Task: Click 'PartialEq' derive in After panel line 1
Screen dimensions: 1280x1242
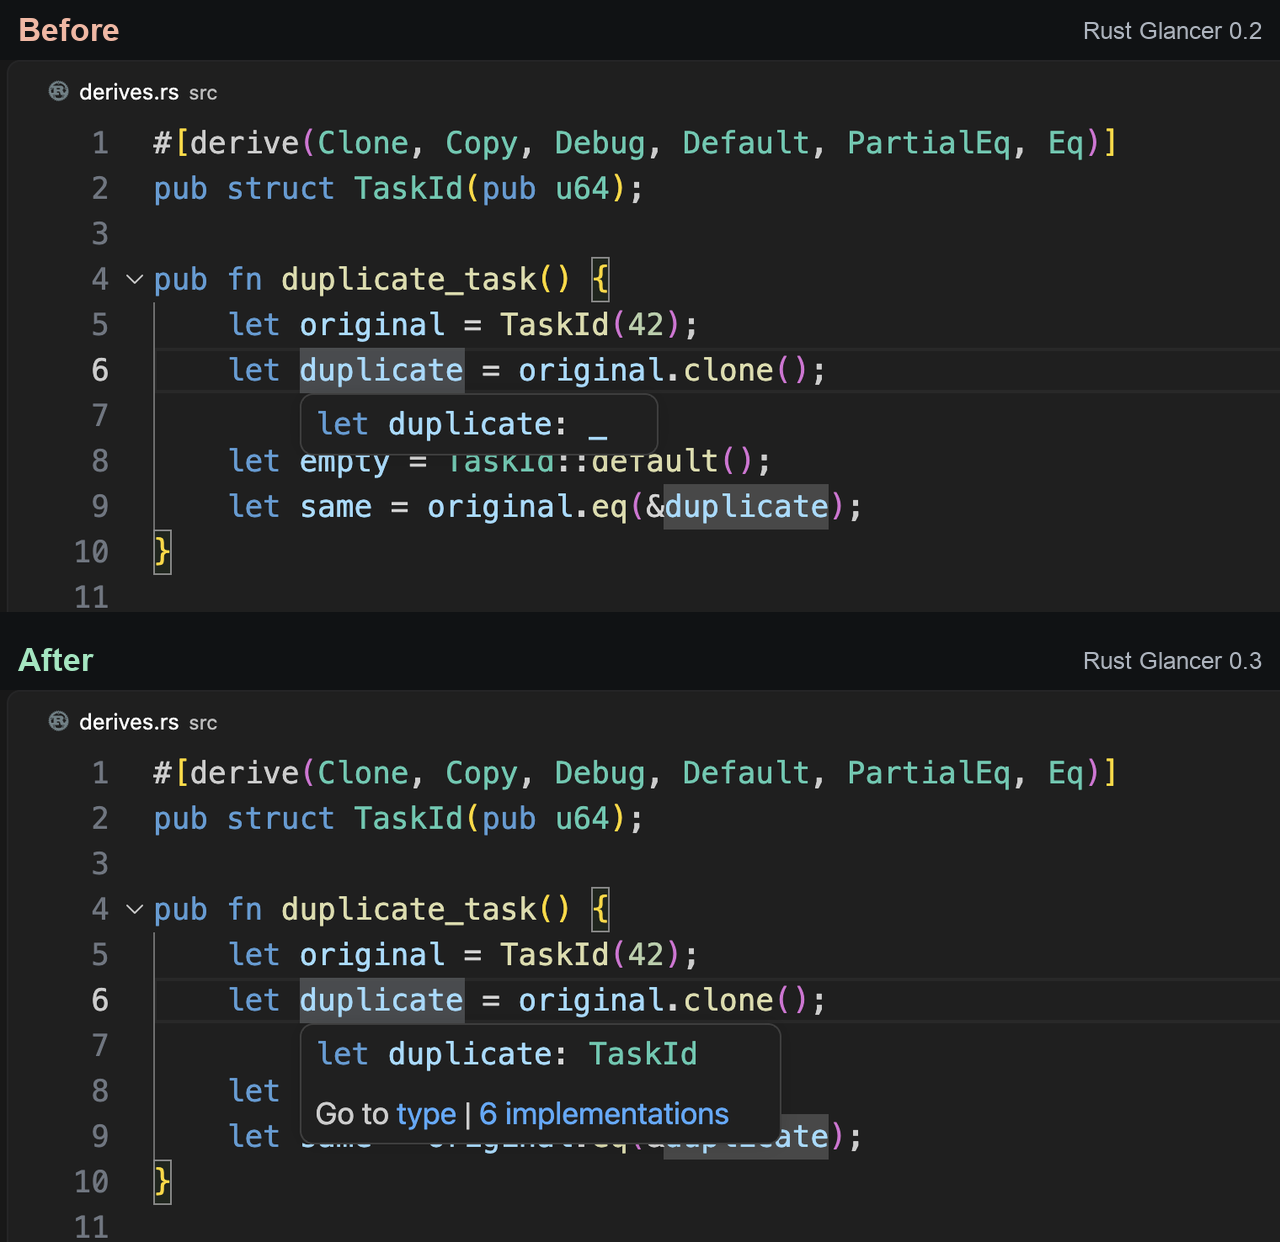Action: coord(929,773)
